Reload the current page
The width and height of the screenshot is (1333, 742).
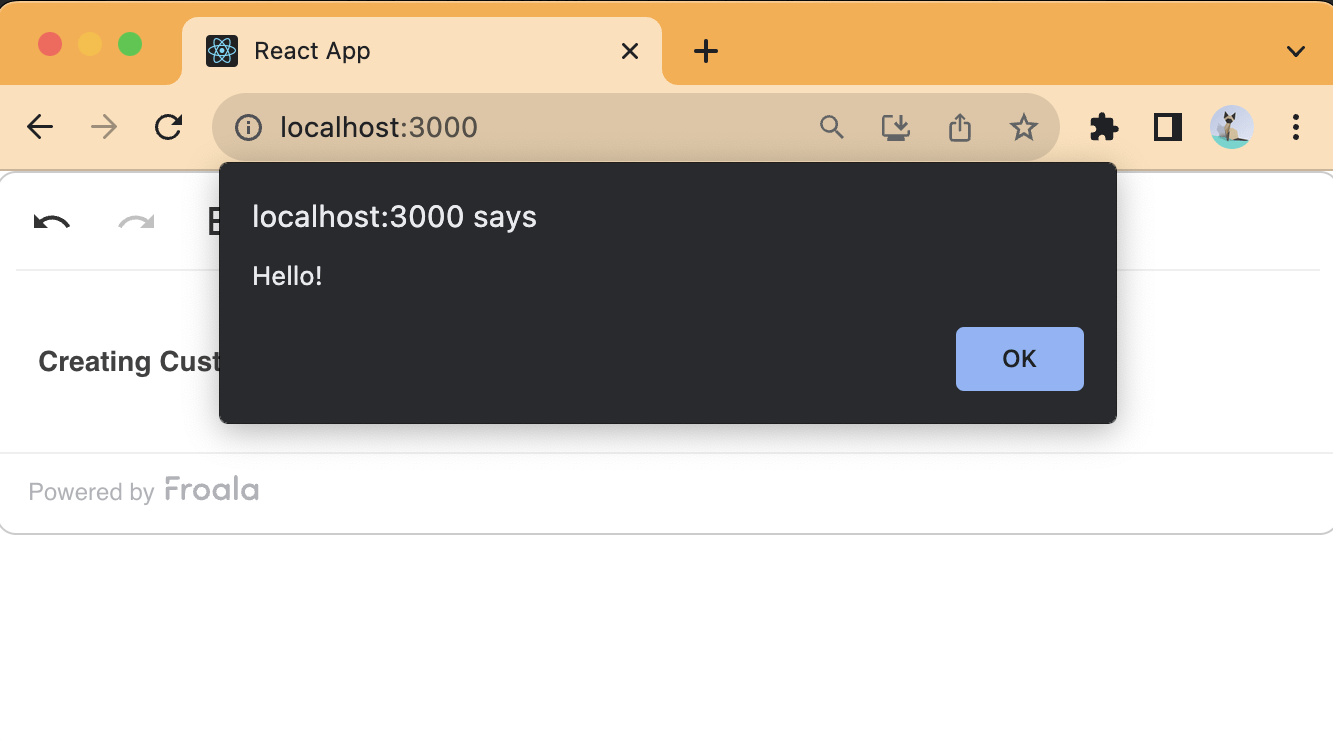(168, 127)
